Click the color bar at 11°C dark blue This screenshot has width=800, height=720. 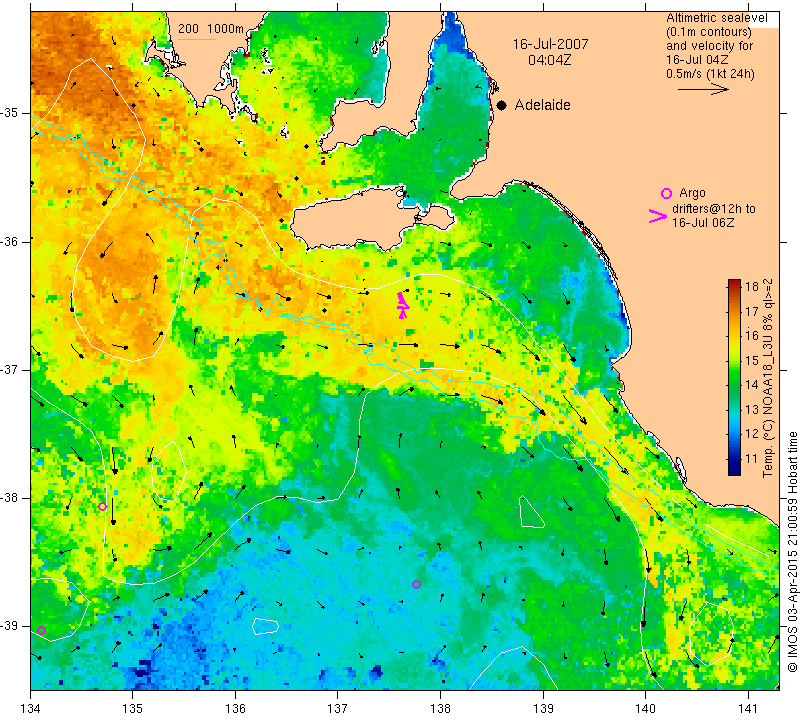(x=734, y=459)
